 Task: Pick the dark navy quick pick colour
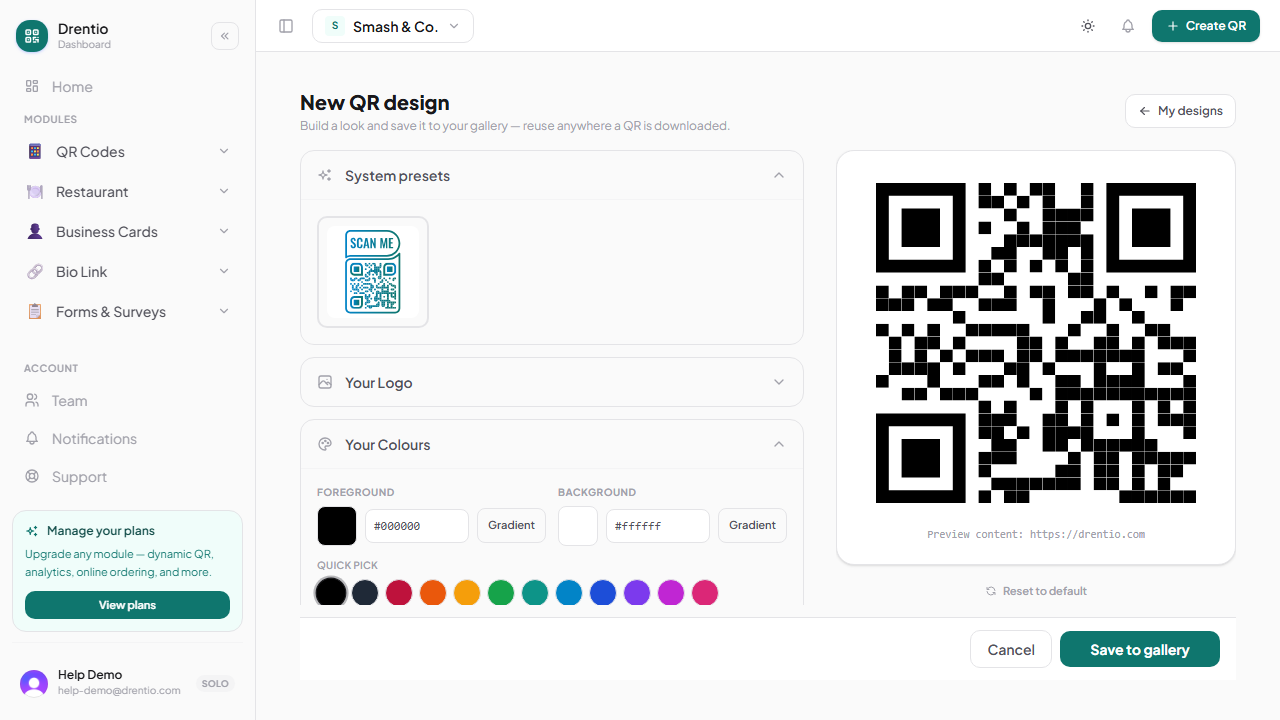[x=365, y=593]
